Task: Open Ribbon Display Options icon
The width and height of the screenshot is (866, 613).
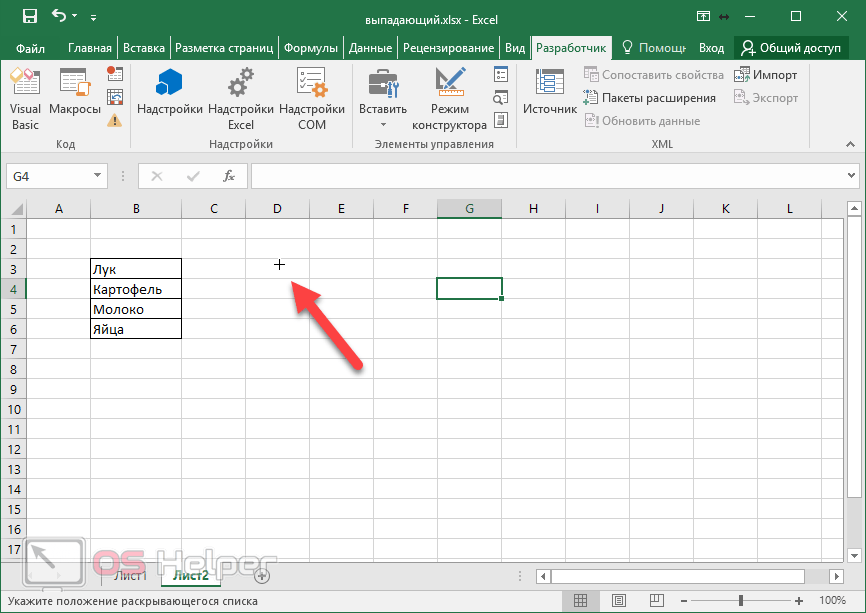Action: pyautogui.click(x=703, y=16)
